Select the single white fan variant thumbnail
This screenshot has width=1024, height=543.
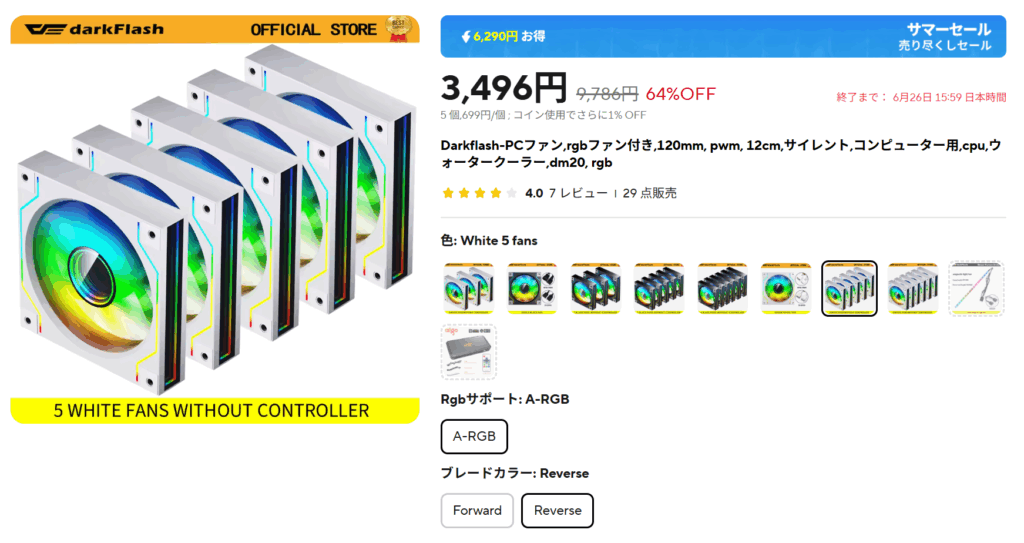point(786,288)
